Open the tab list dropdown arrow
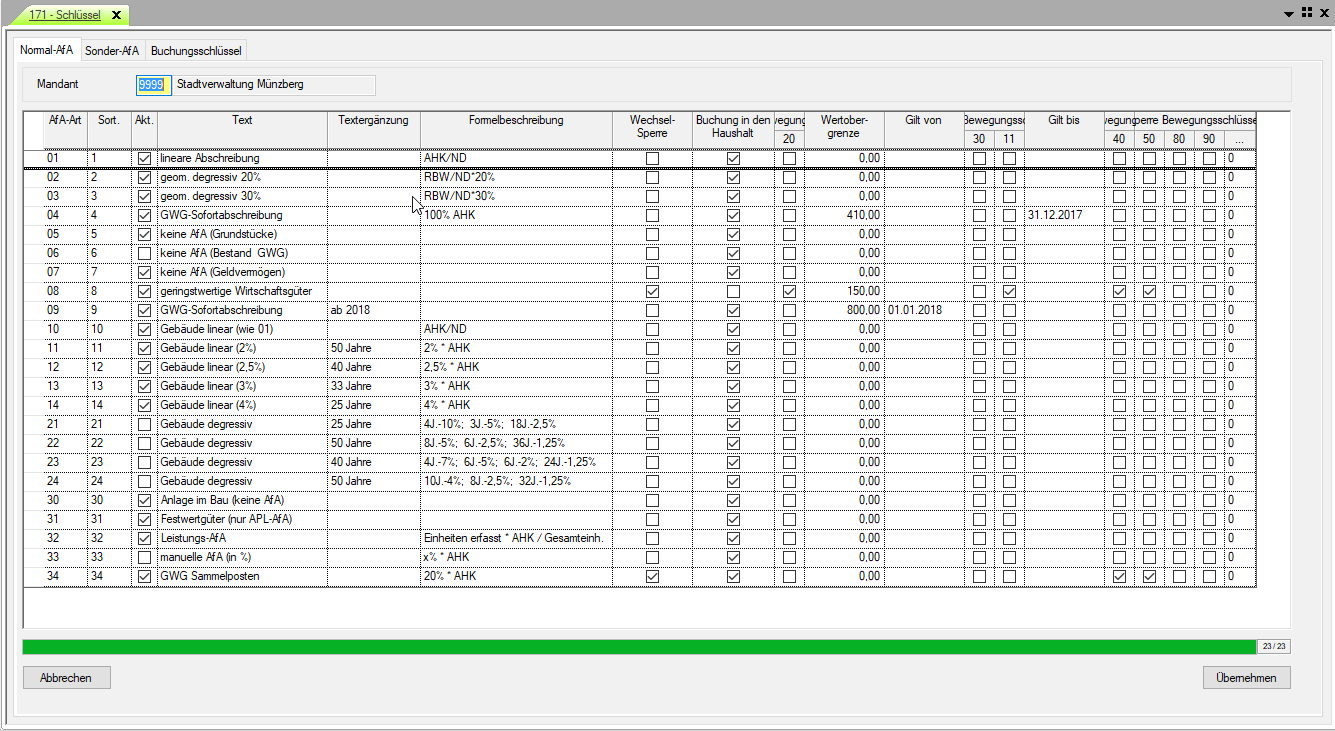The width and height of the screenshot is (1335, 731). 1288,13
